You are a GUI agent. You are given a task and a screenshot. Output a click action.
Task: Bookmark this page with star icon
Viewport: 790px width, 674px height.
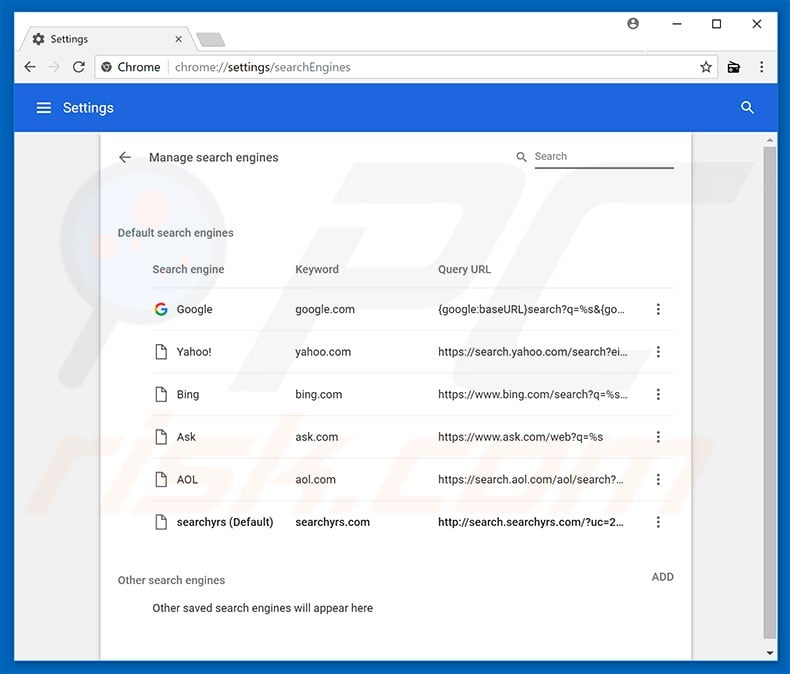[x=706, y=67]
